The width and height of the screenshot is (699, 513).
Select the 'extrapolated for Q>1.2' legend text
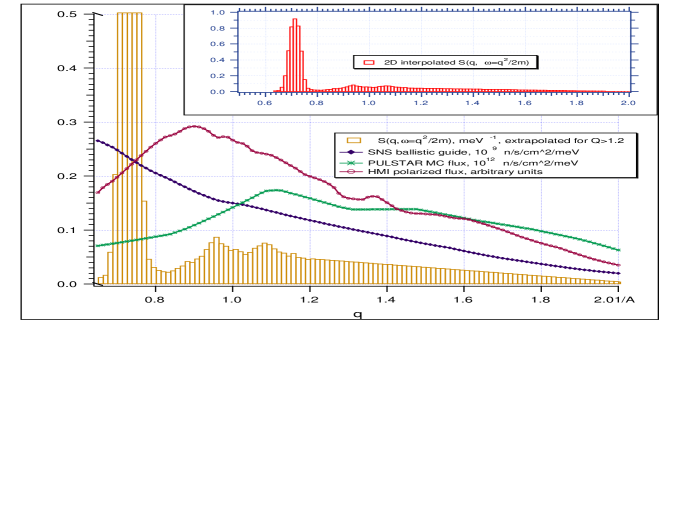(x=564, y=140)
